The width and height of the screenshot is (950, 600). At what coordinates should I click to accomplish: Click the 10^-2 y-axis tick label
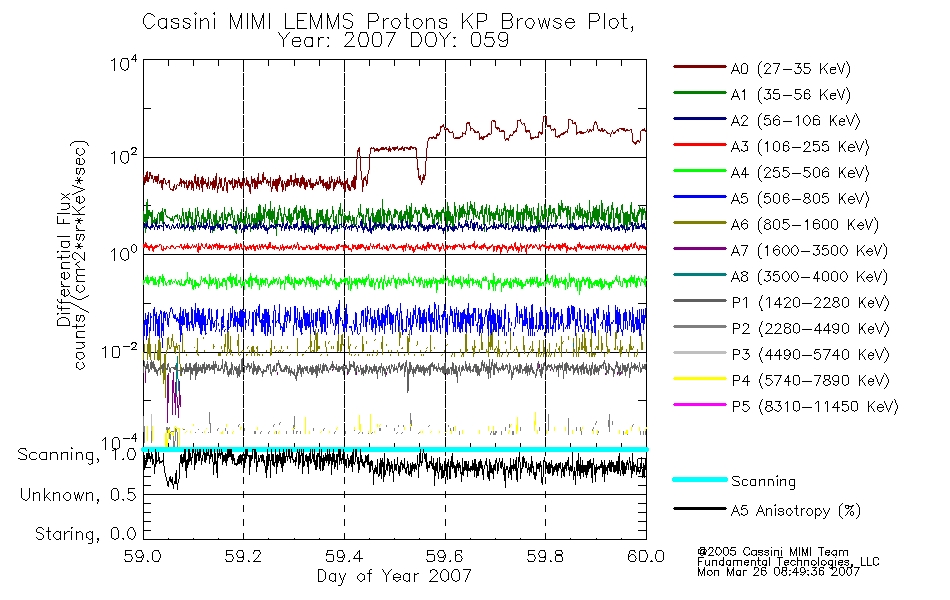[120, 351]
